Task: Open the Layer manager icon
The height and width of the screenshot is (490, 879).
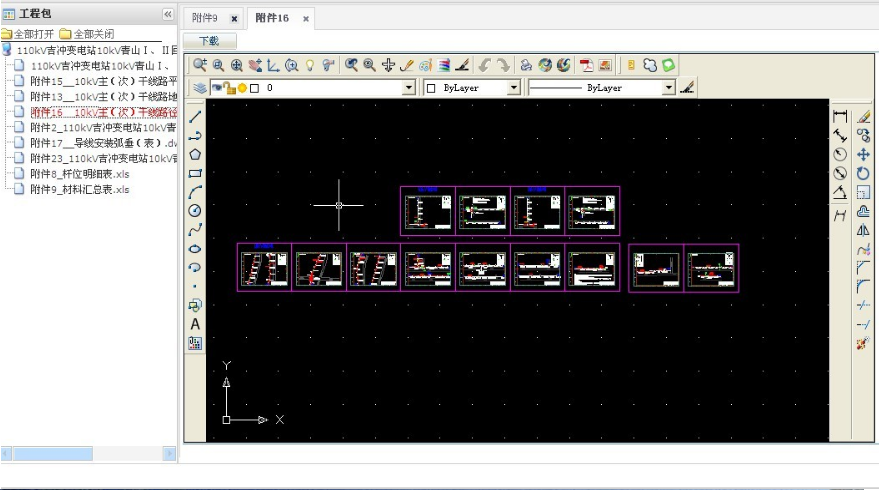Action: pyautogui.click(x=199, y=88)
